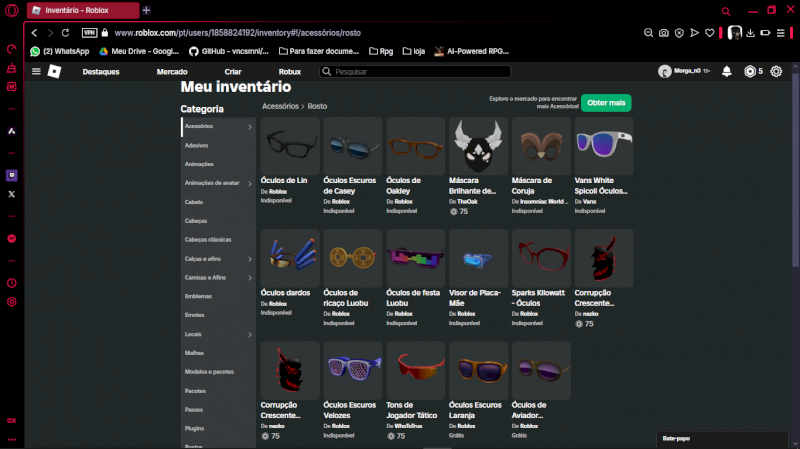The width and height of the screenshot is (800, 449).
Task: Open the notifications bell
Action: coord(727,71)
